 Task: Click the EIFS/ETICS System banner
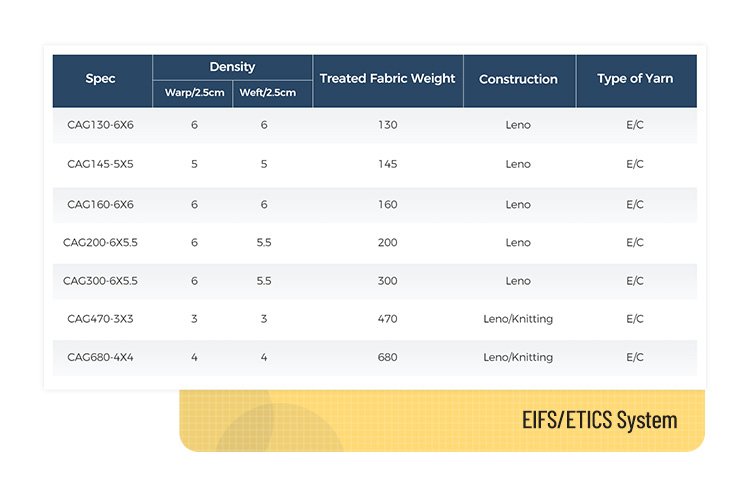[599, 420]
